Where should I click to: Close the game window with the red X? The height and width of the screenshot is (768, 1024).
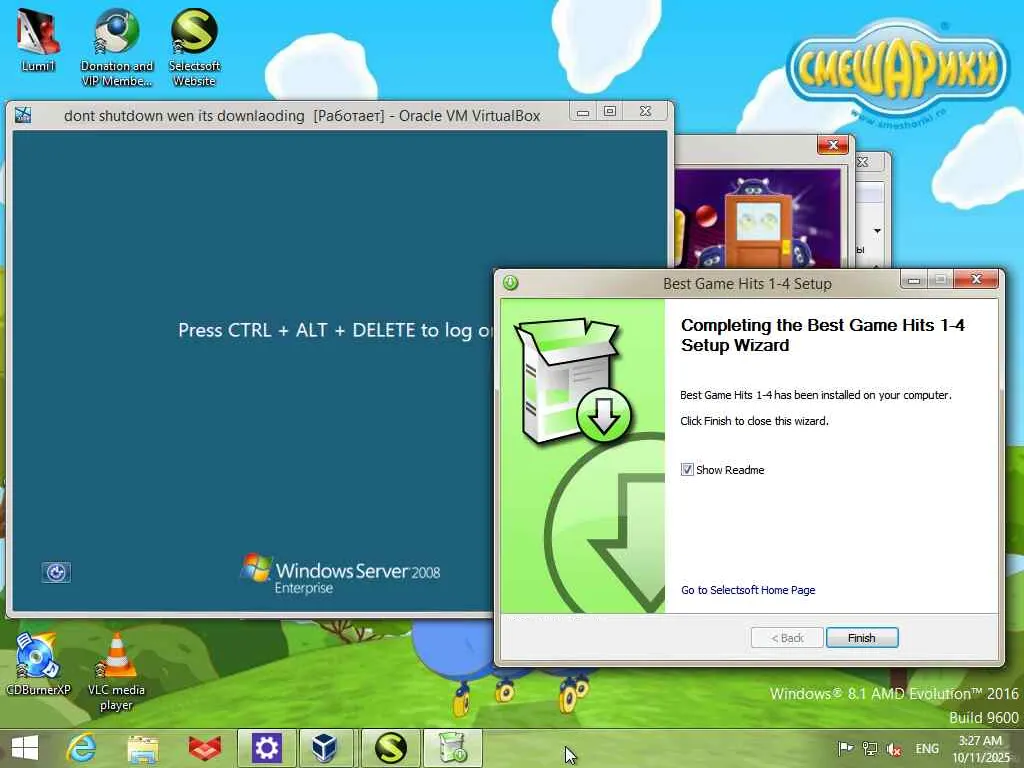click(833, 145)
